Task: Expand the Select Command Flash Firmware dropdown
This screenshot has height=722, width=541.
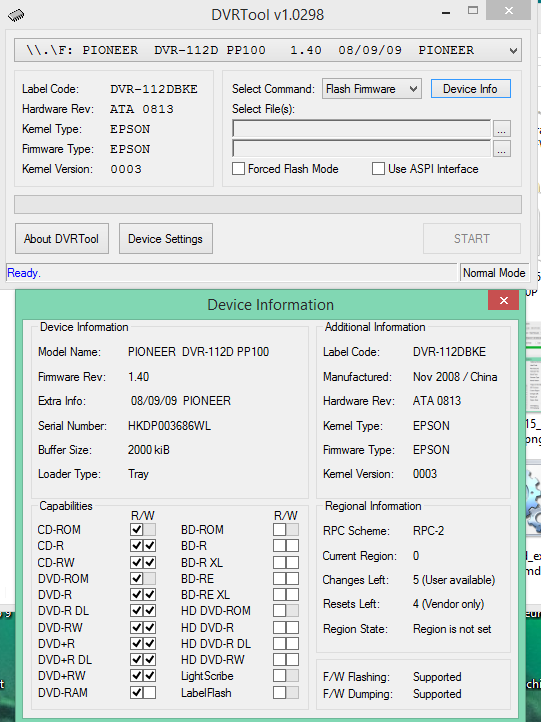Action: [x=372, y=89]
